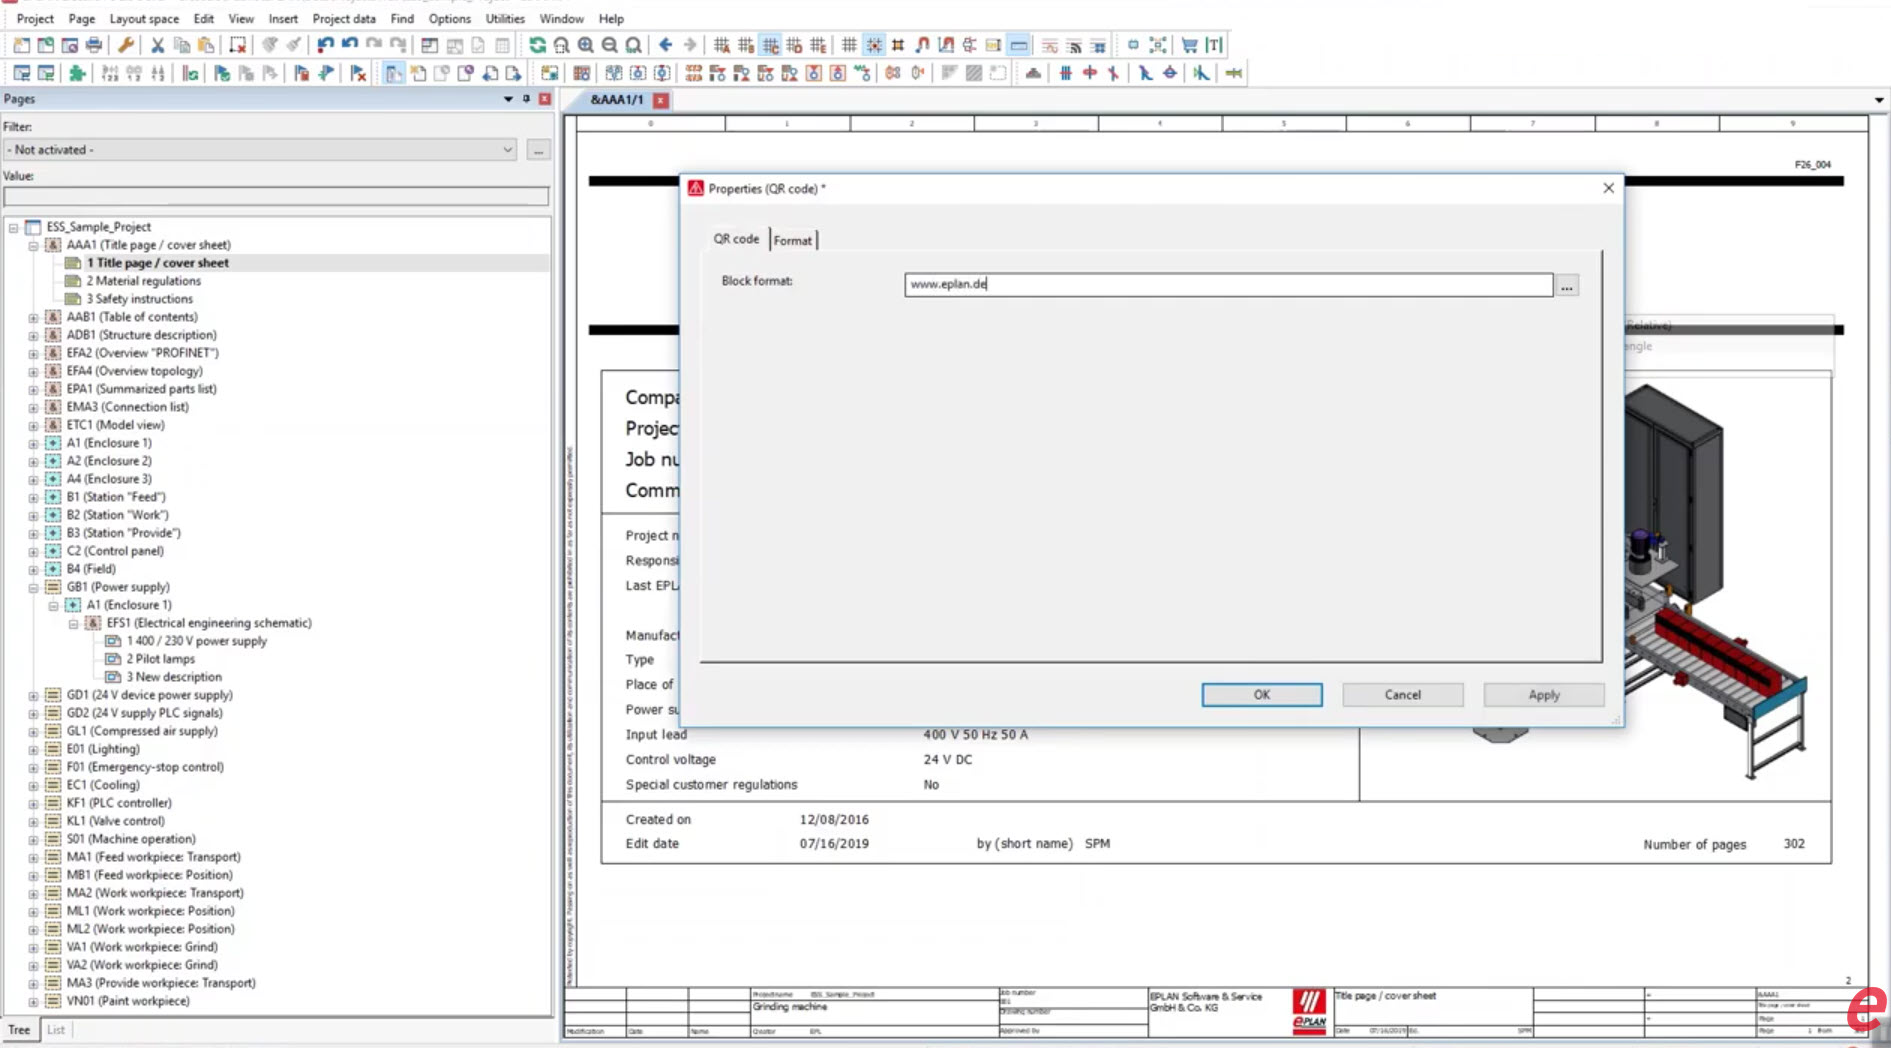The height and width of the screenshot is (1048, 1891).
Task: Collapse the GB1 (Power supply) tree node
Action: click(35, 587)
